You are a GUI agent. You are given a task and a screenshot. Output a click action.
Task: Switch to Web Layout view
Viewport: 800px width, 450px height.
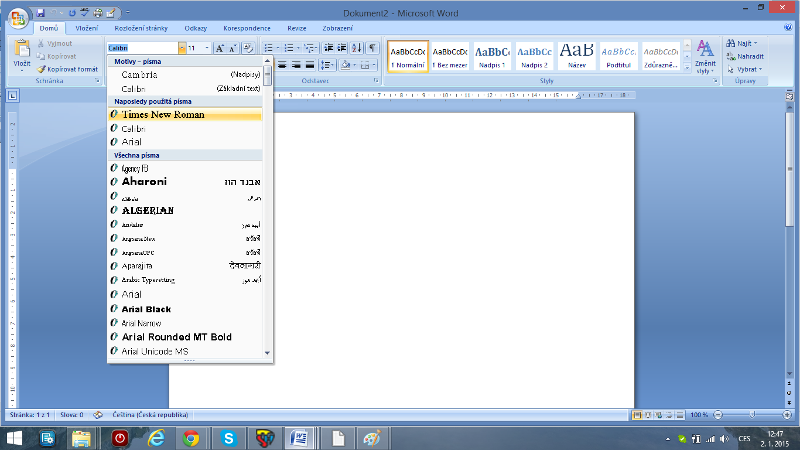tap(658, 415)
